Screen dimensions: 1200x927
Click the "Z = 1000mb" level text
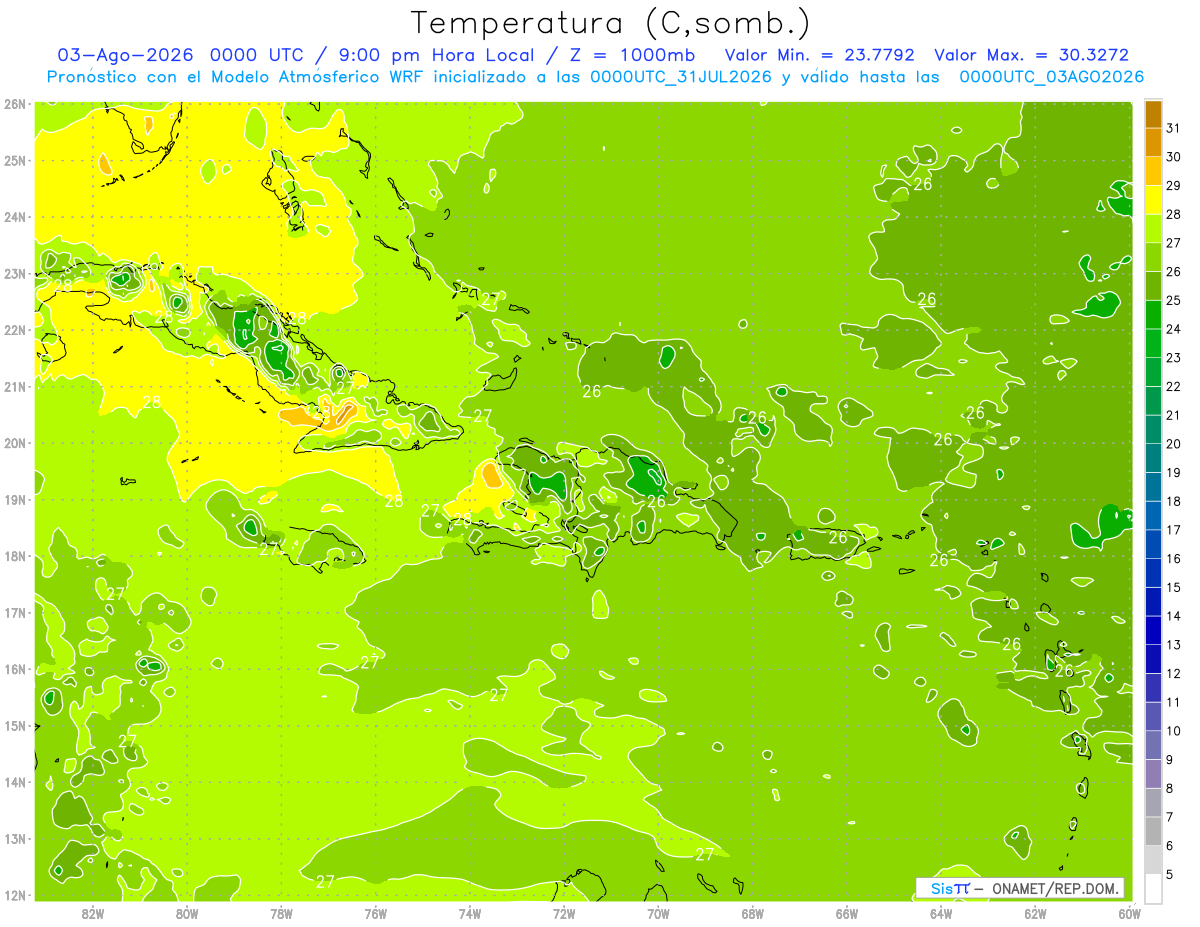632,55
